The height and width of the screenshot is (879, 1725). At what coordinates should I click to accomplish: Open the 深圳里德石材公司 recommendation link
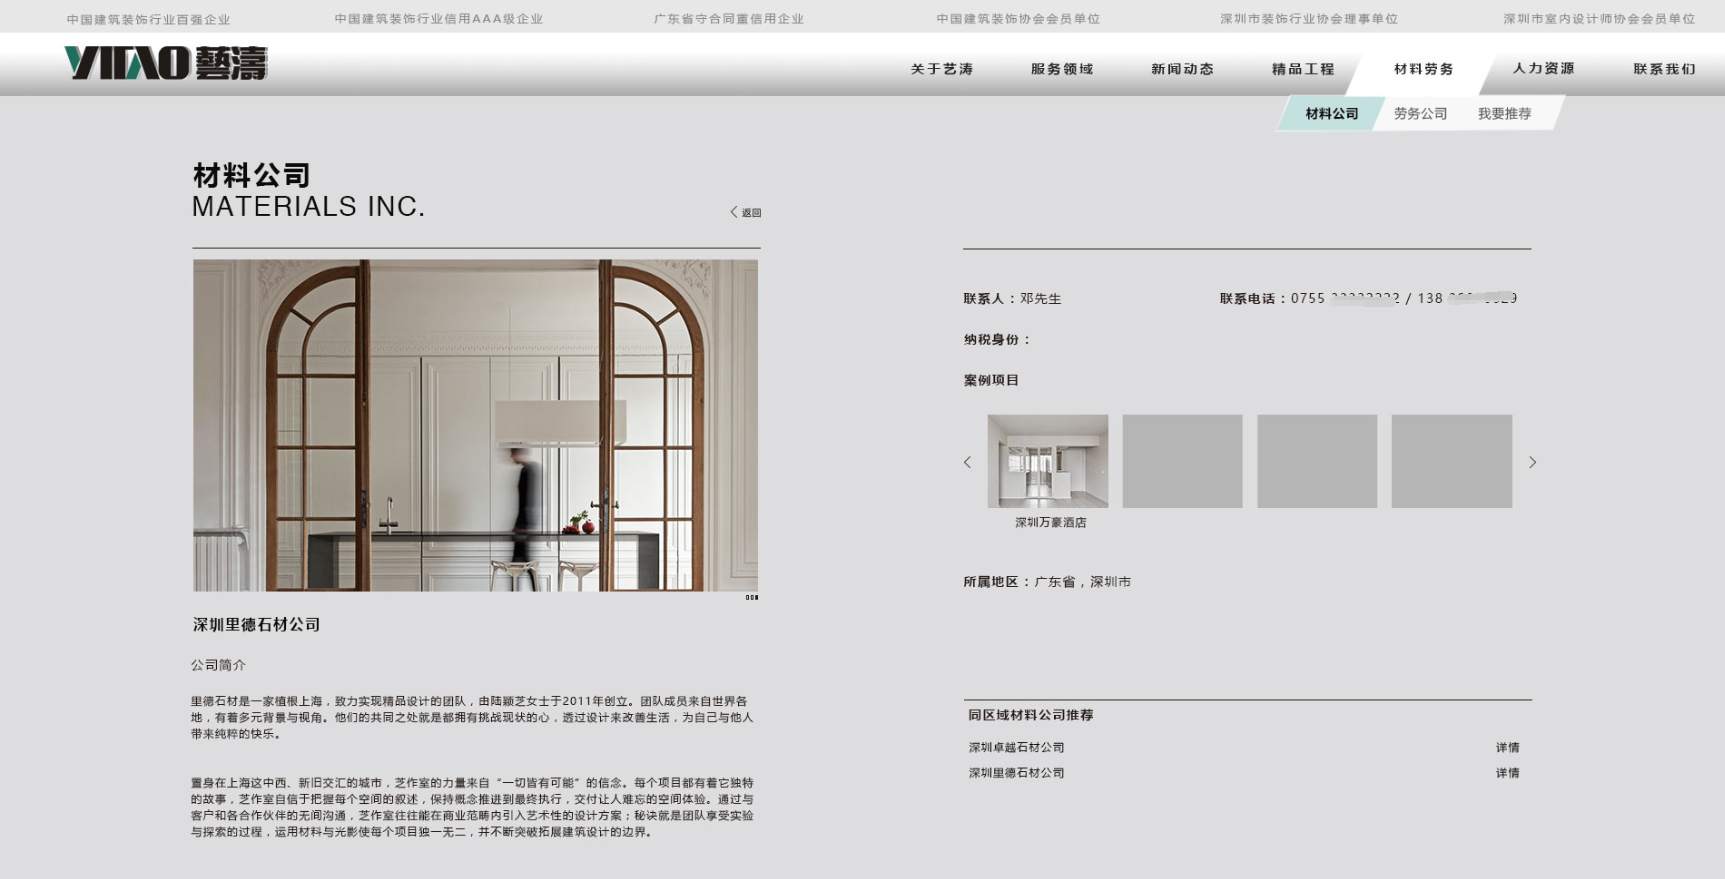[1017, 773]
